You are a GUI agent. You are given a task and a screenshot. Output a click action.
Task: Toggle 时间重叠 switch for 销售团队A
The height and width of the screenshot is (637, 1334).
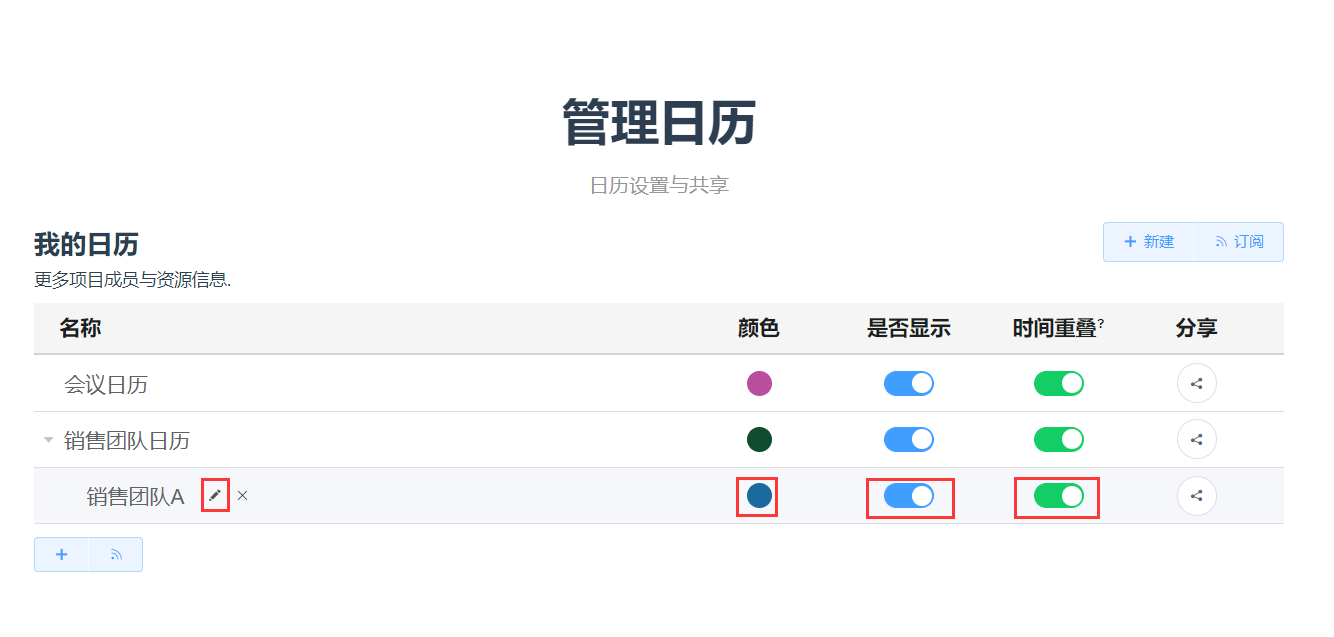(1059, 495)
